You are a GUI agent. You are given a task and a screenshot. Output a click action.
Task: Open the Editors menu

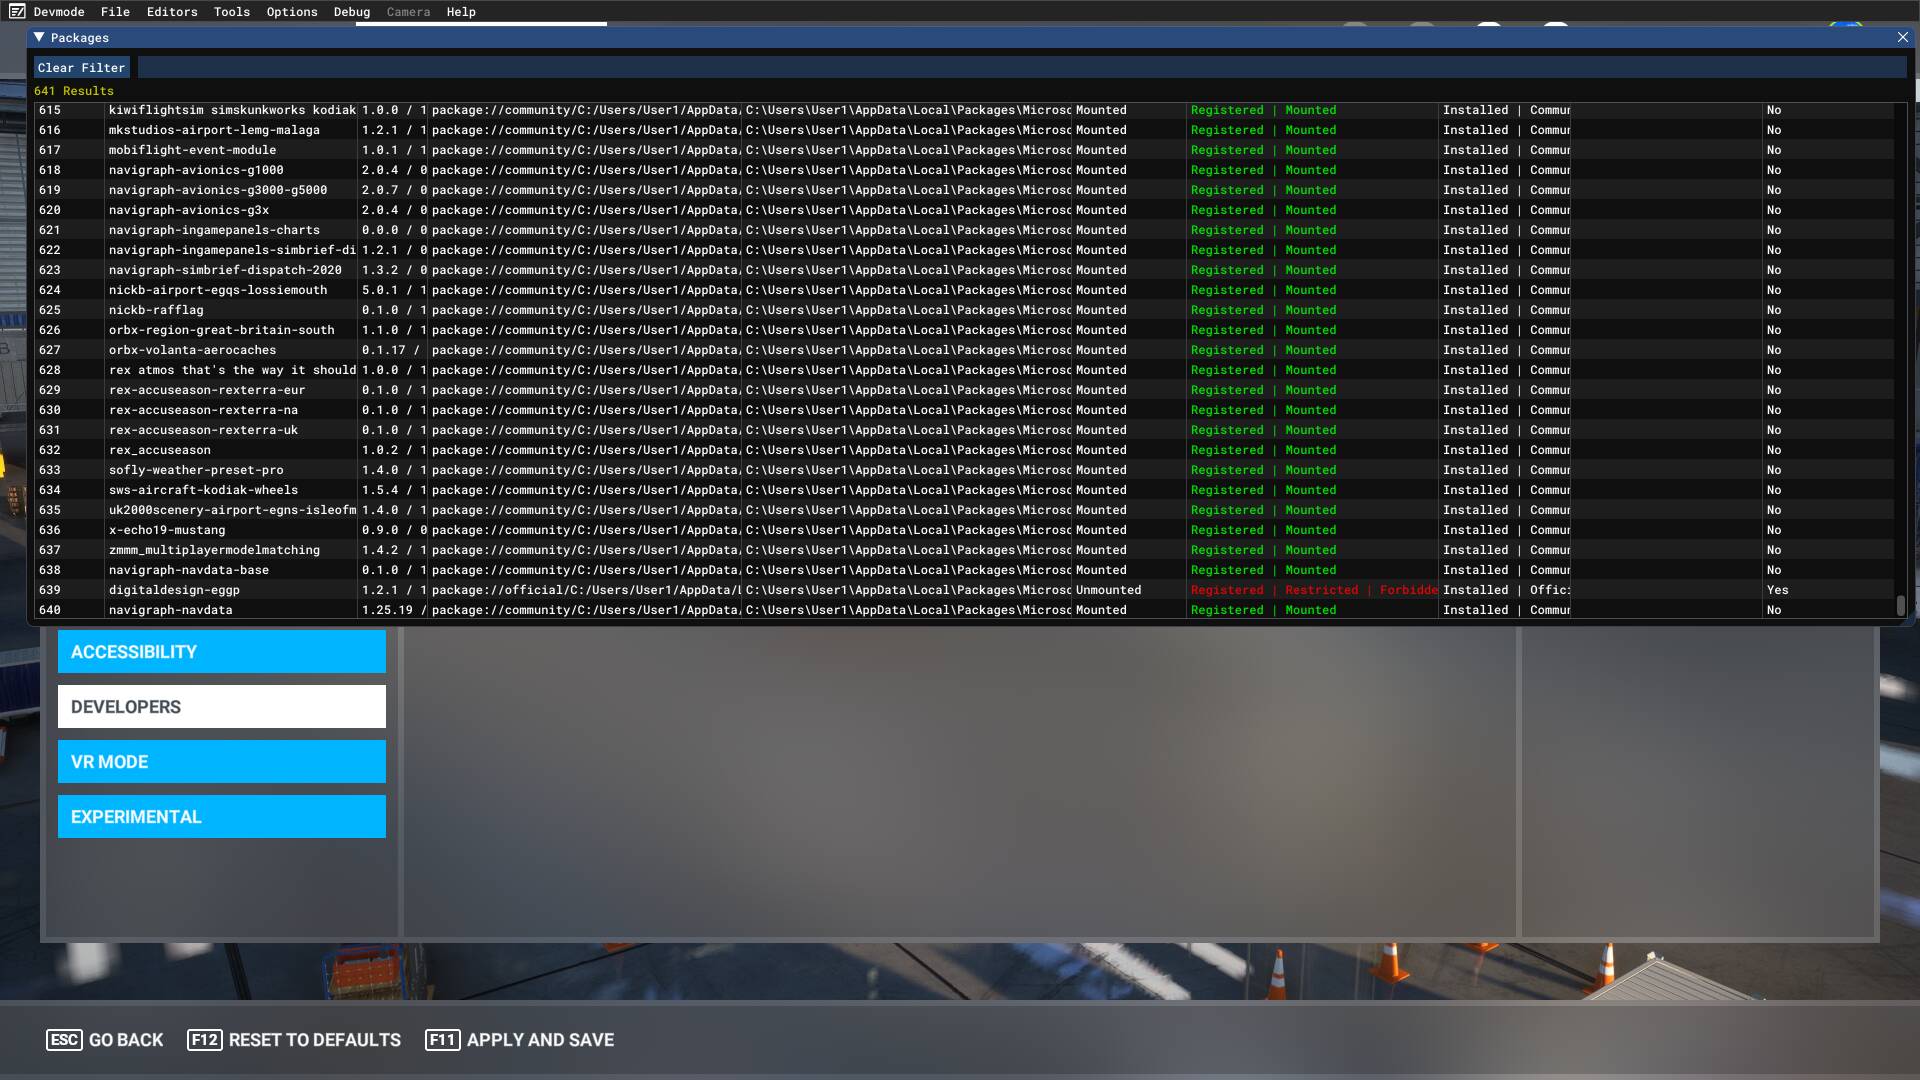tap(172, 12)
